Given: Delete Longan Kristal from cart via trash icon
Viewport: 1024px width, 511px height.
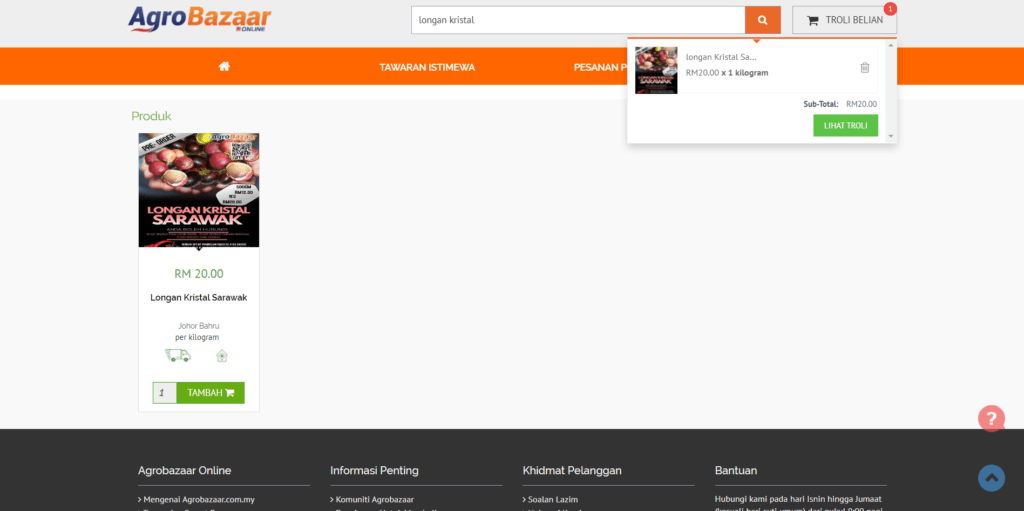Looking at the screenshot, I should [865, 68].
